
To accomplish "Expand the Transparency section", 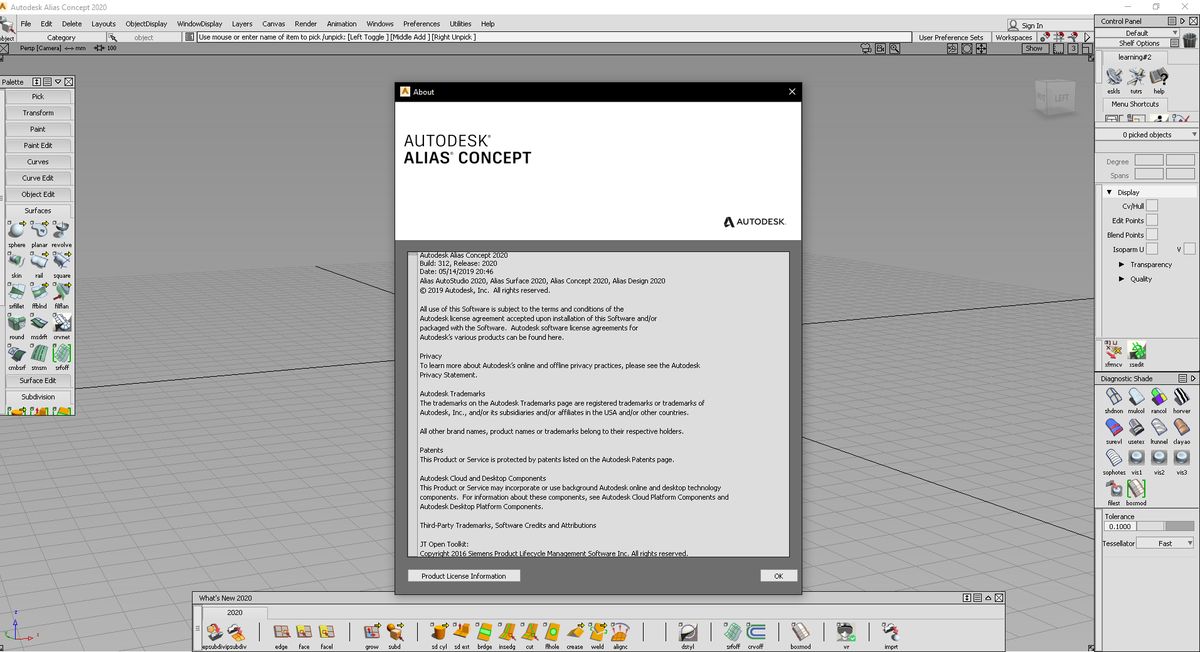I will click(x=1122, y=265).
